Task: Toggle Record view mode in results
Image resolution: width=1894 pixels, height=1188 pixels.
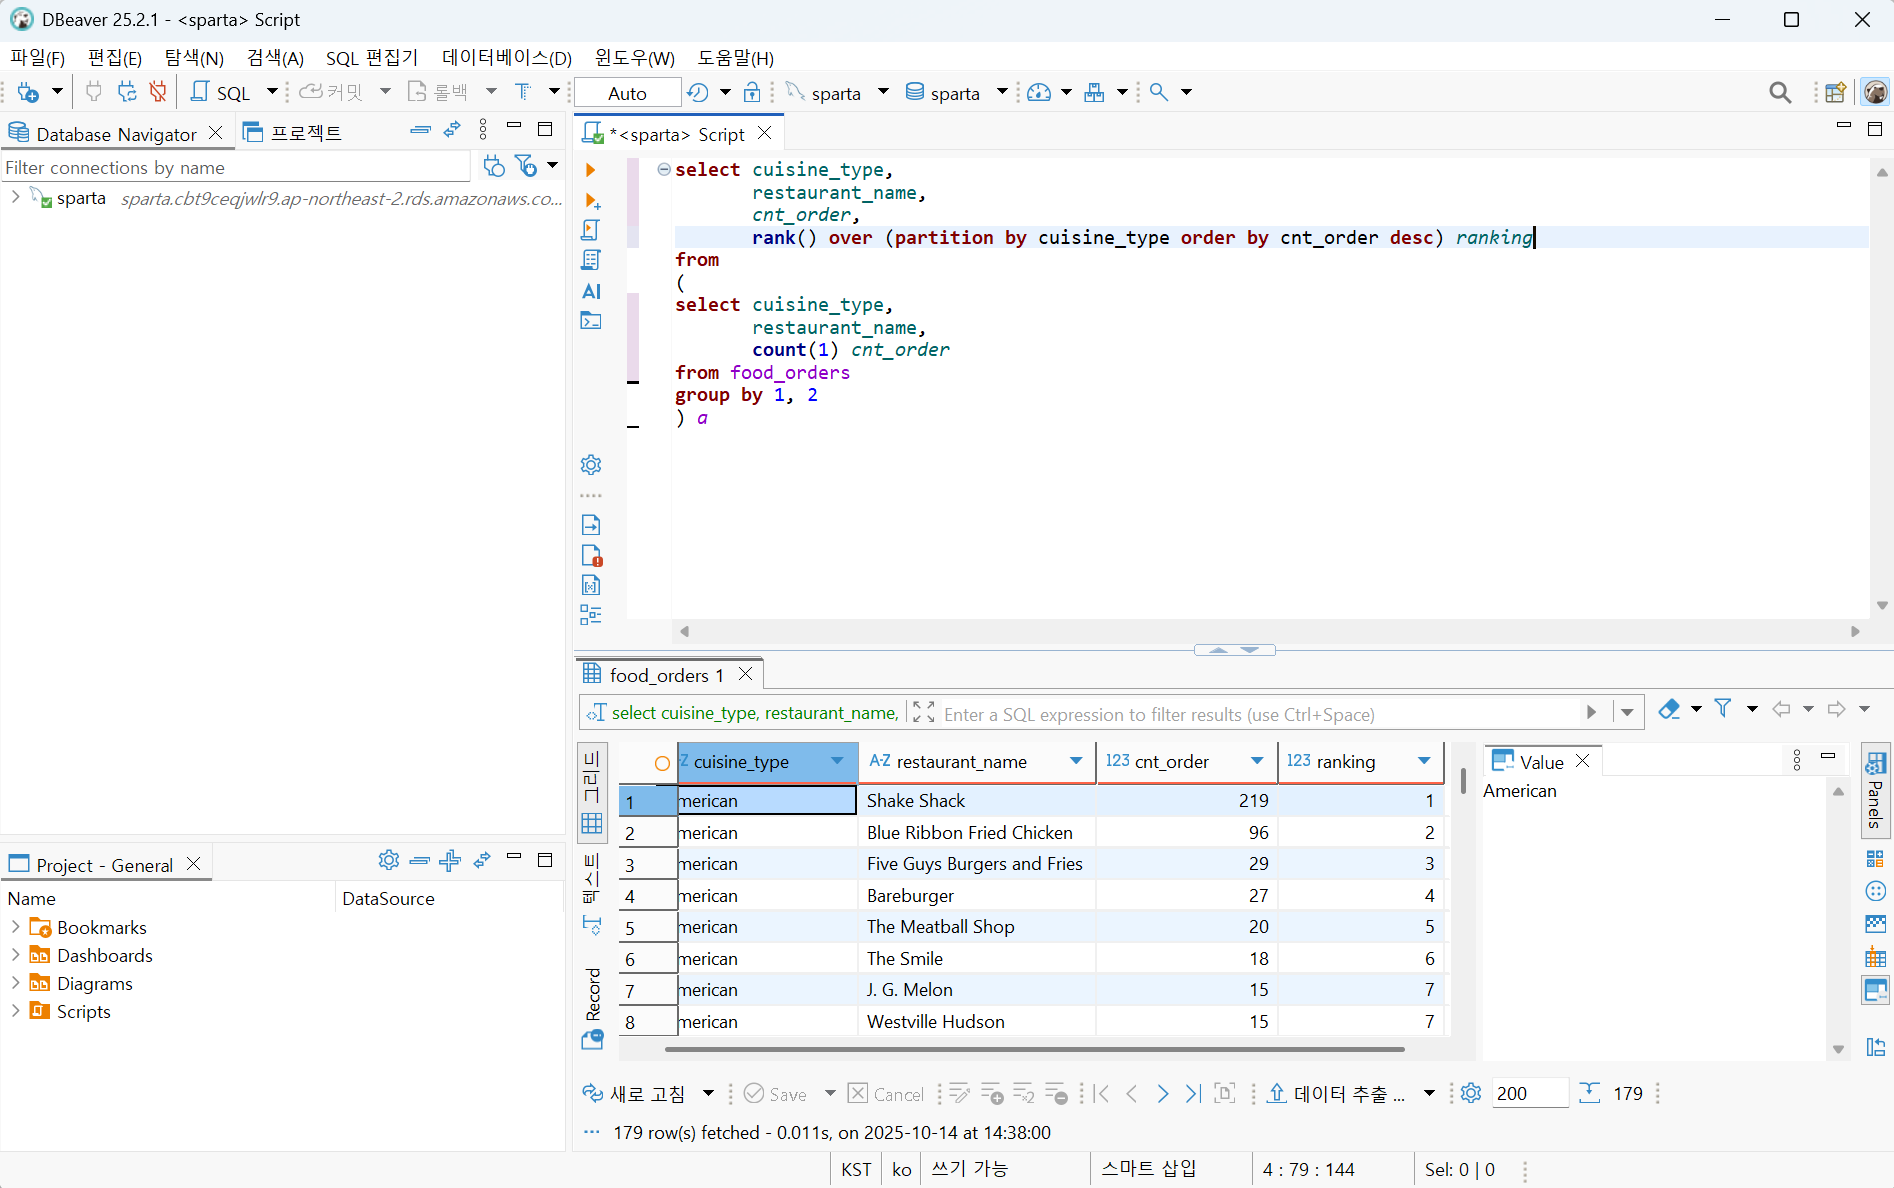Action: pos(593,1008)
